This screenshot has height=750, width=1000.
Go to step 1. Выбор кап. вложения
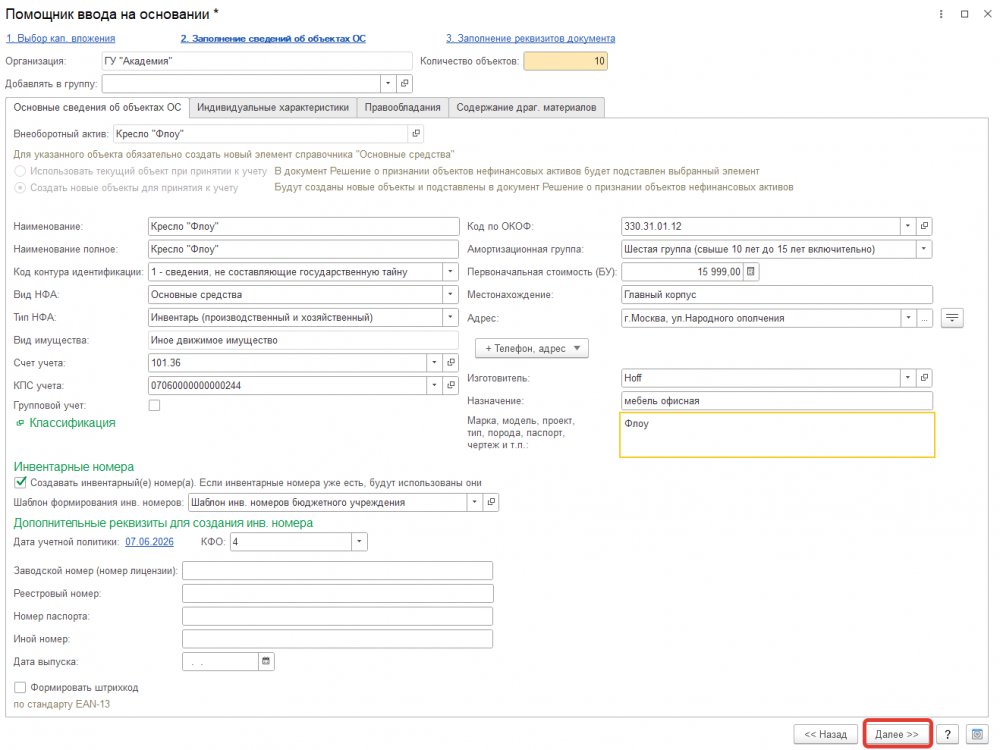(61, 38)
